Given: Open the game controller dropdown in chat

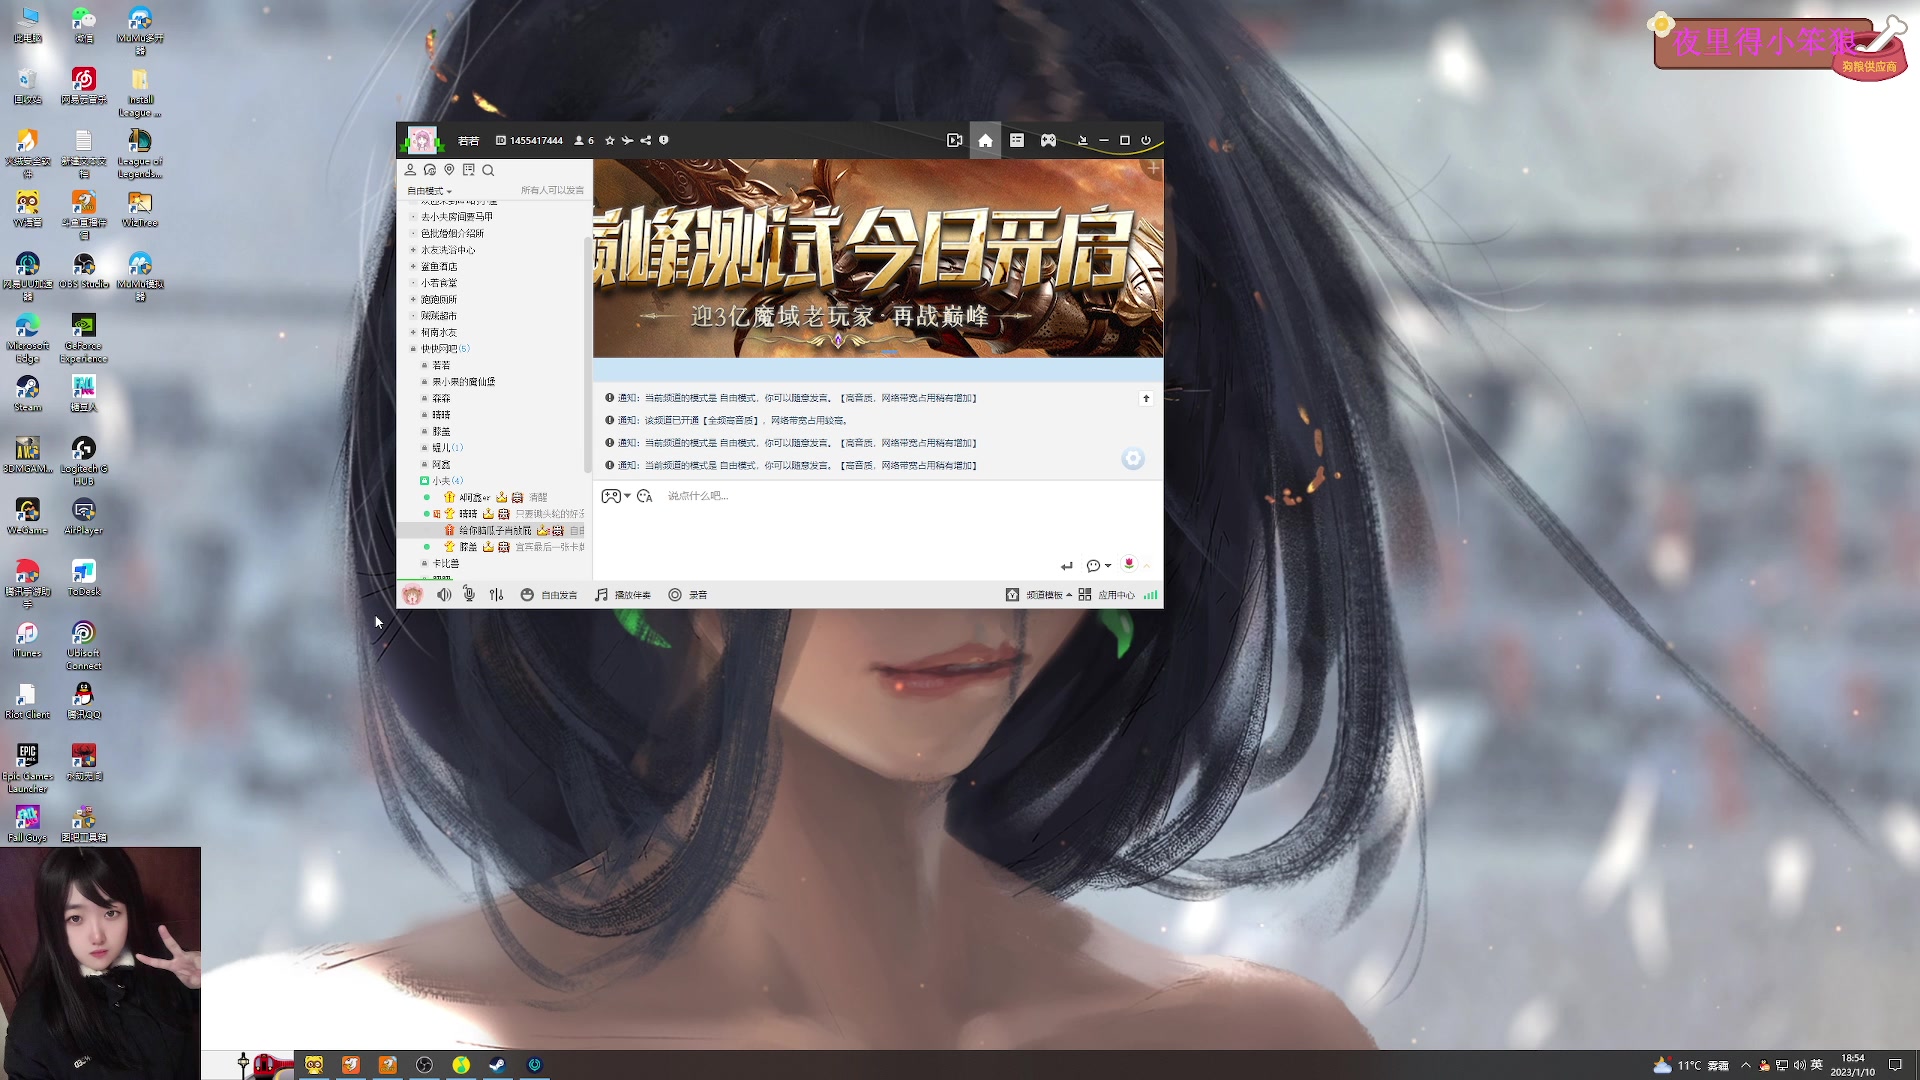Looking at the screenshot, I should (615, 496).
